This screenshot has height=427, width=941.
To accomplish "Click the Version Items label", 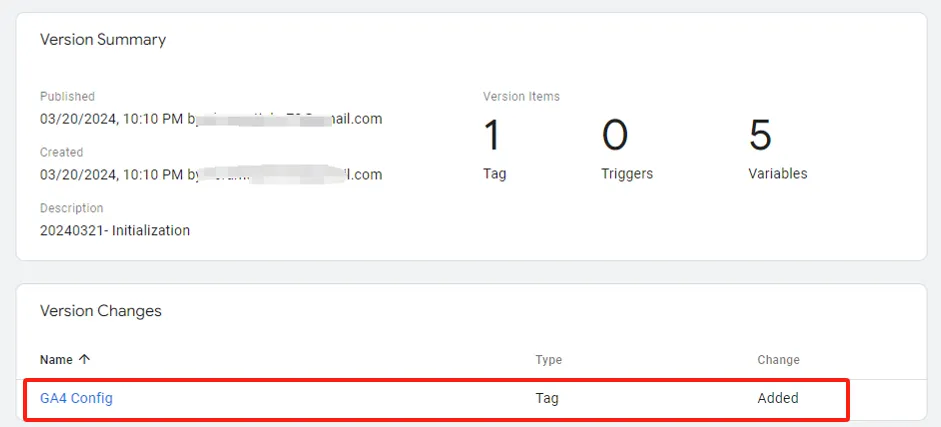I will tap(521, 97).
